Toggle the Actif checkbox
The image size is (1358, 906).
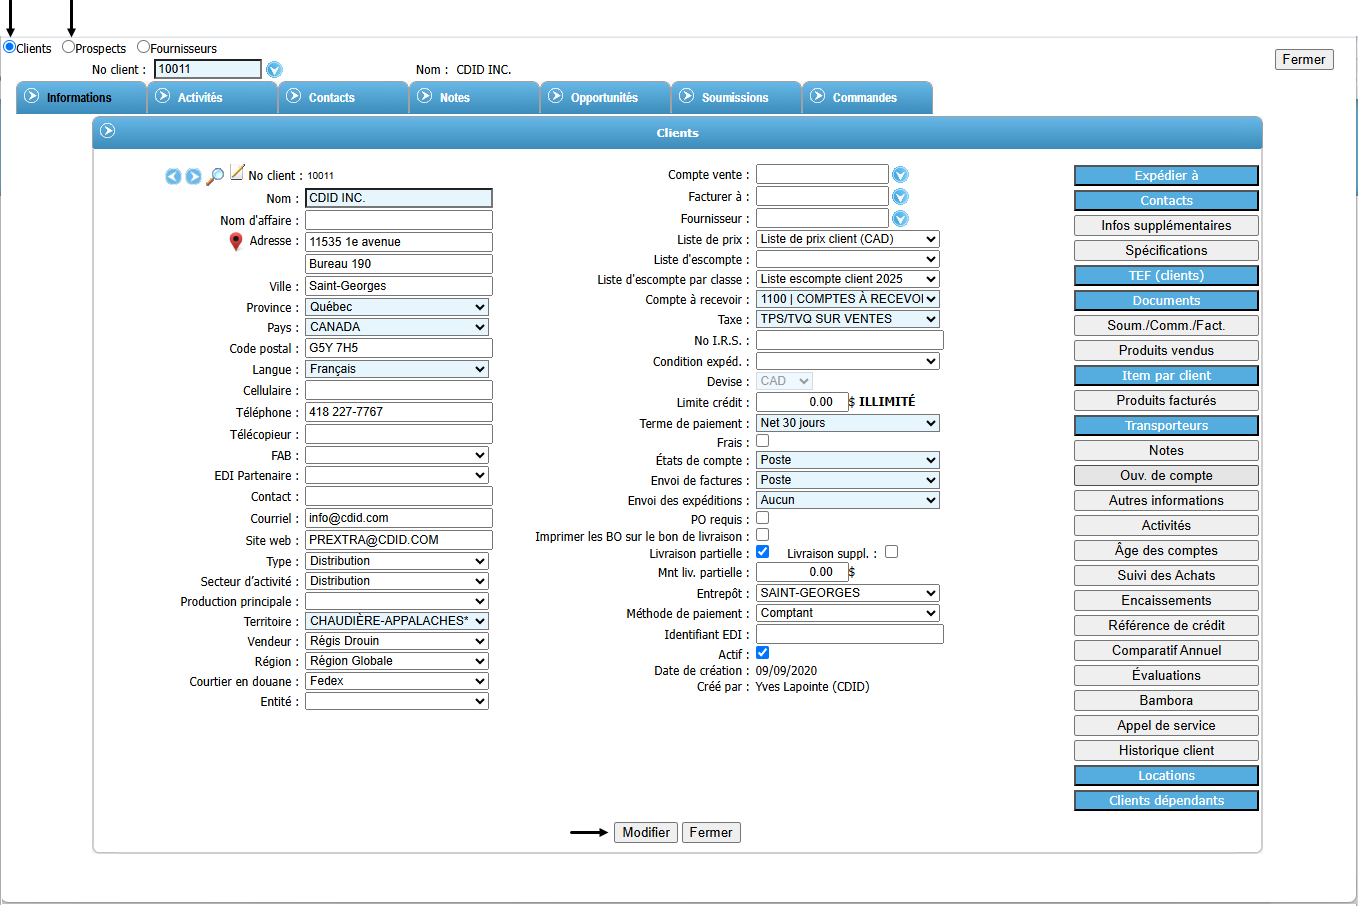pos(762,653)
